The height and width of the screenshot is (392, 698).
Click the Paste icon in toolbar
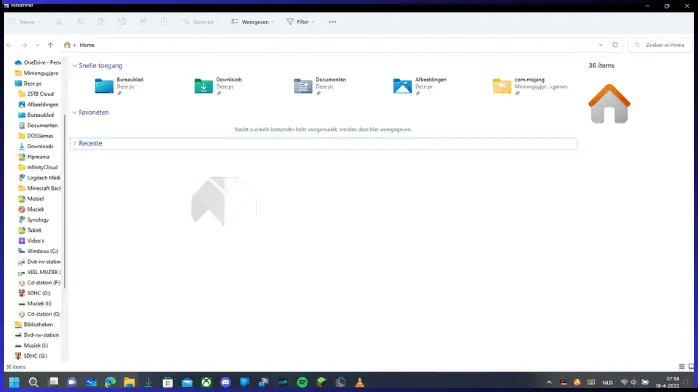coord(101,22)
